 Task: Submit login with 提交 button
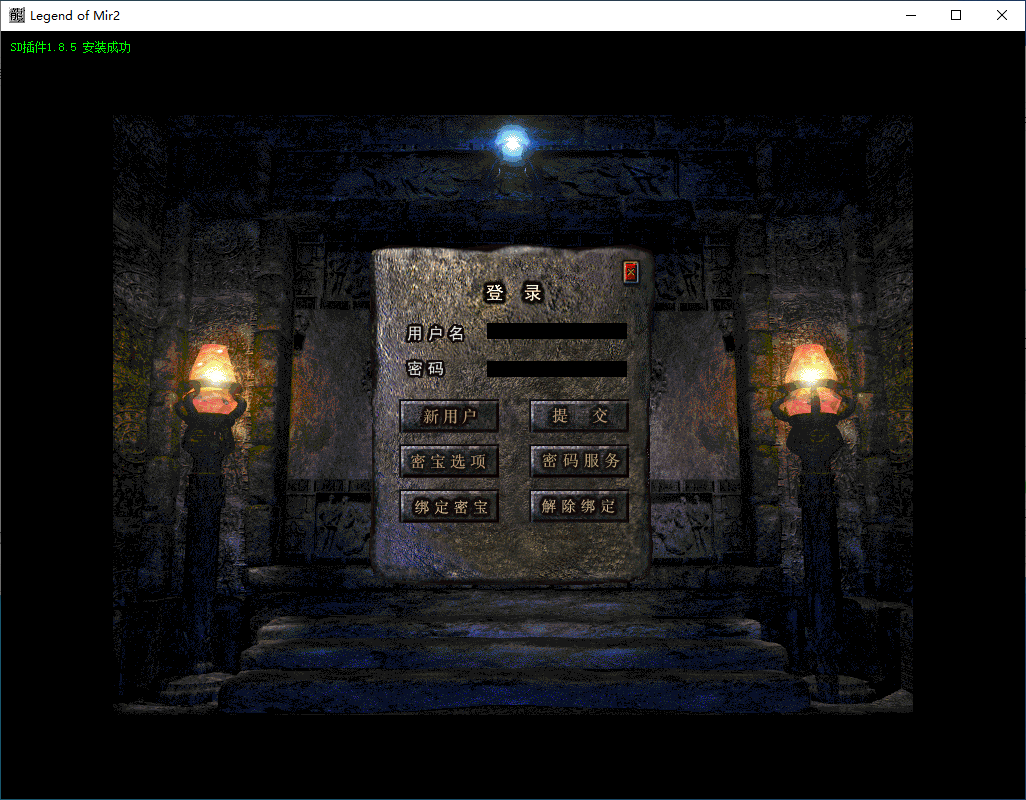(x=579, y=416)
